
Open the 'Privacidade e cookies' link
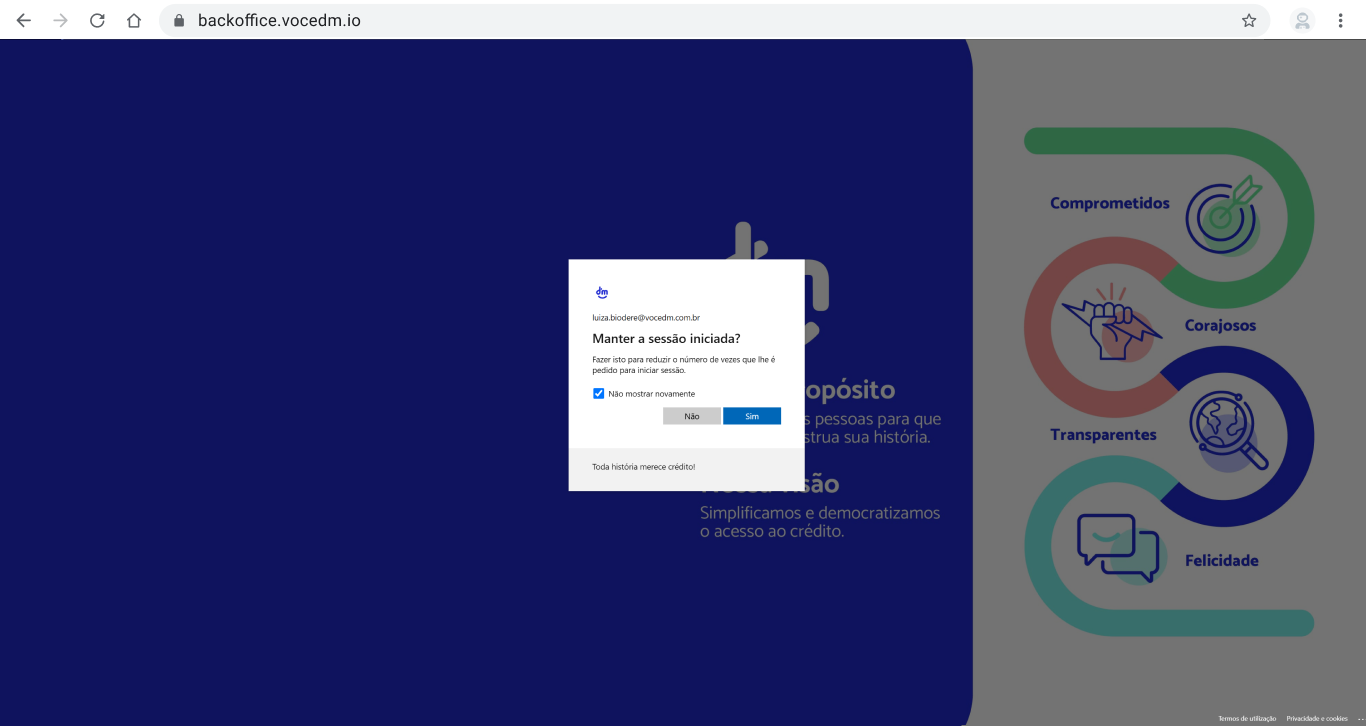tap(1316, 718)
